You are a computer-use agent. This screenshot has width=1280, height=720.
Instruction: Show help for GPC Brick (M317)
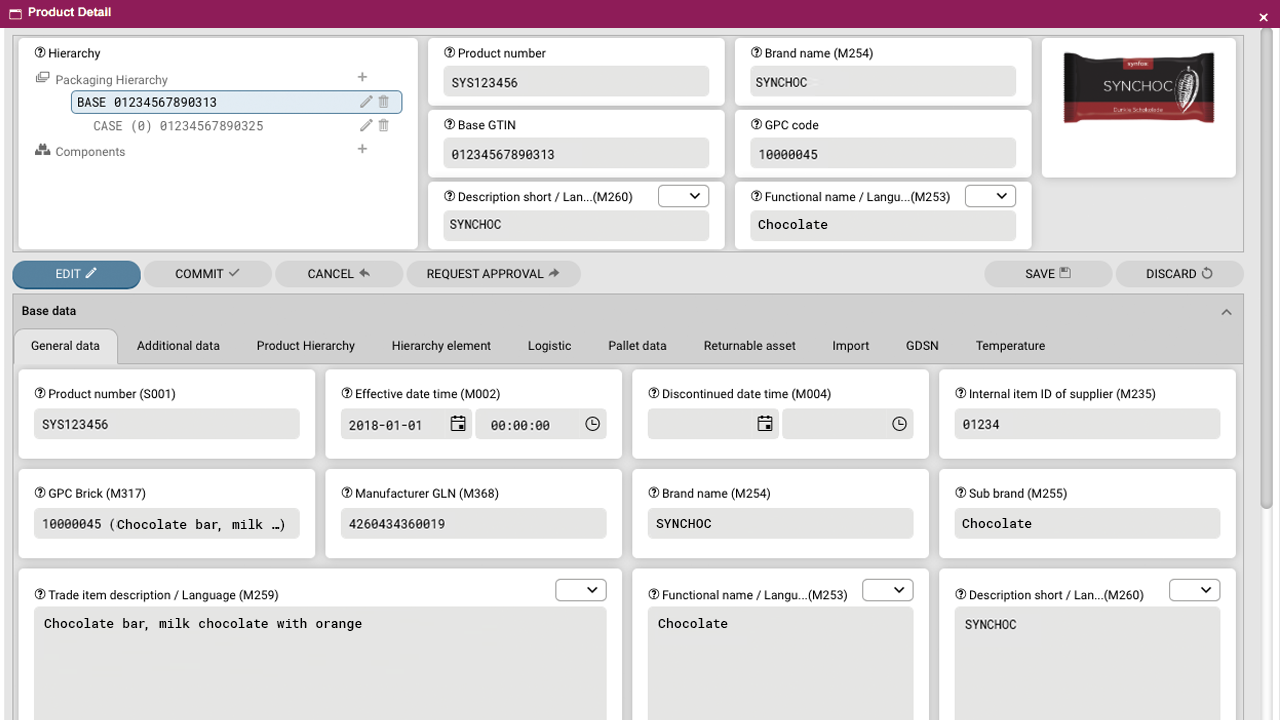click(40, 493)
